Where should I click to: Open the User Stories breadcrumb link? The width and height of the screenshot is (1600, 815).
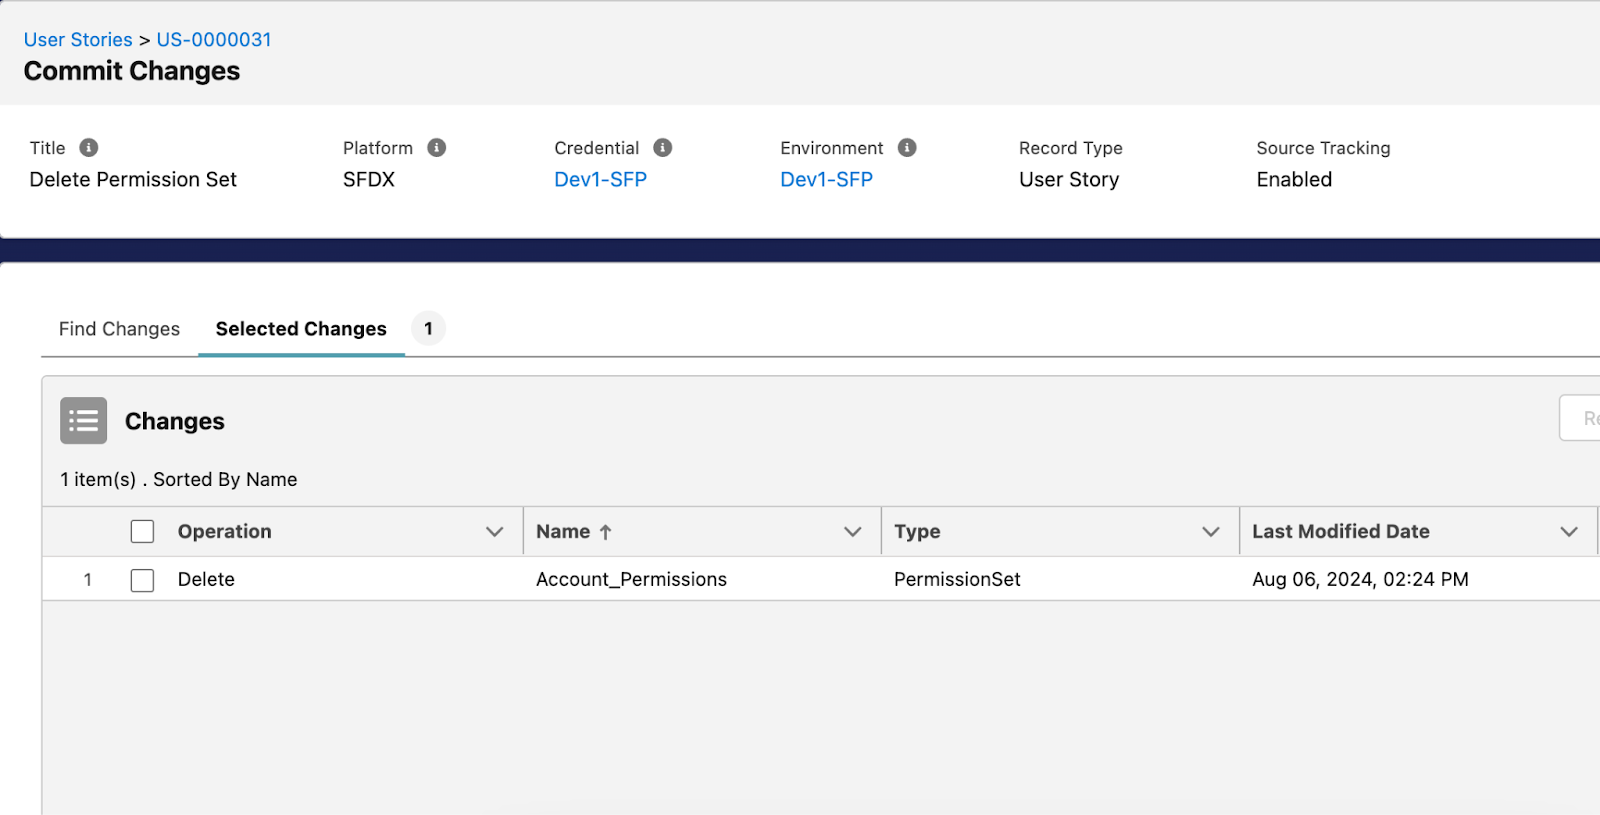pyautogui.click(x=78, y=40)
